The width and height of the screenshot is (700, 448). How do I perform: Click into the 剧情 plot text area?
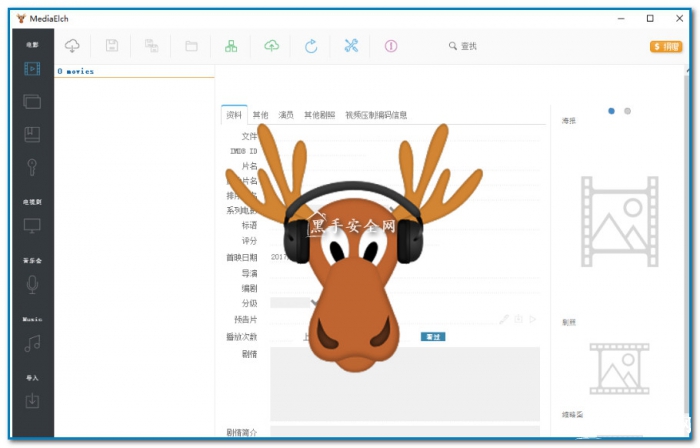pyautogui.click(x=405, y=384)
